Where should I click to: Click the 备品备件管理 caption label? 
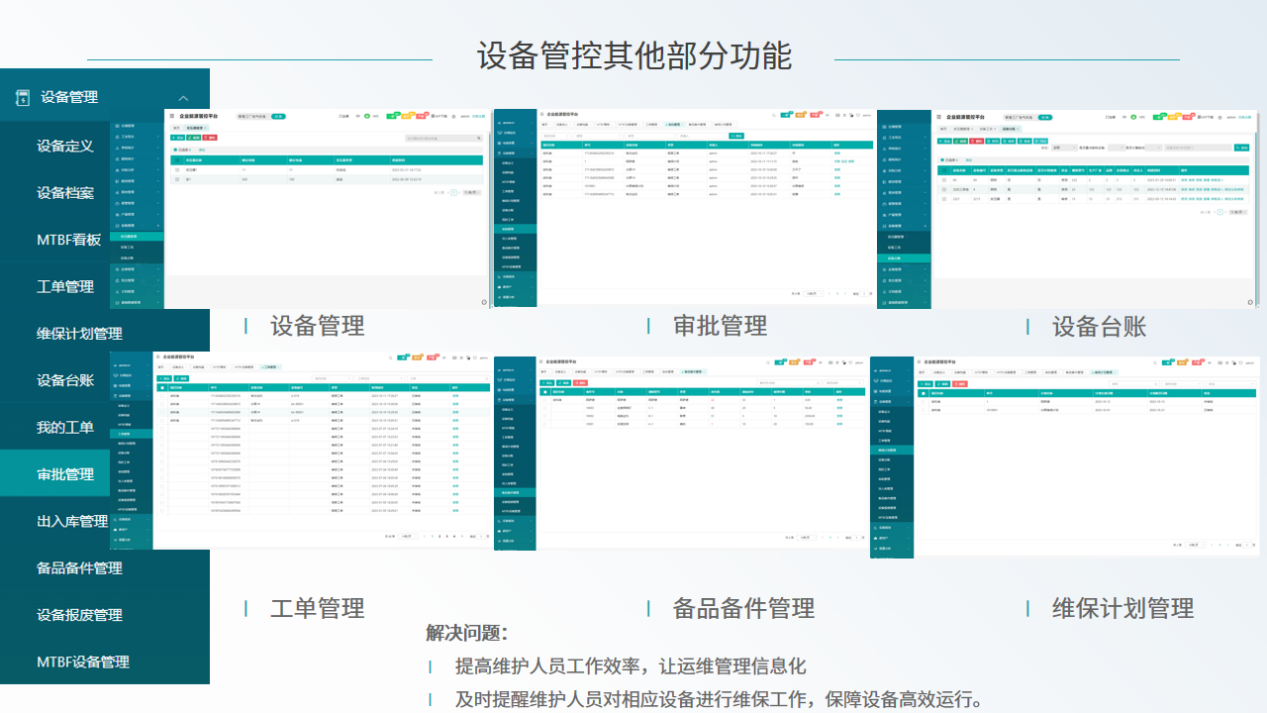744,607
